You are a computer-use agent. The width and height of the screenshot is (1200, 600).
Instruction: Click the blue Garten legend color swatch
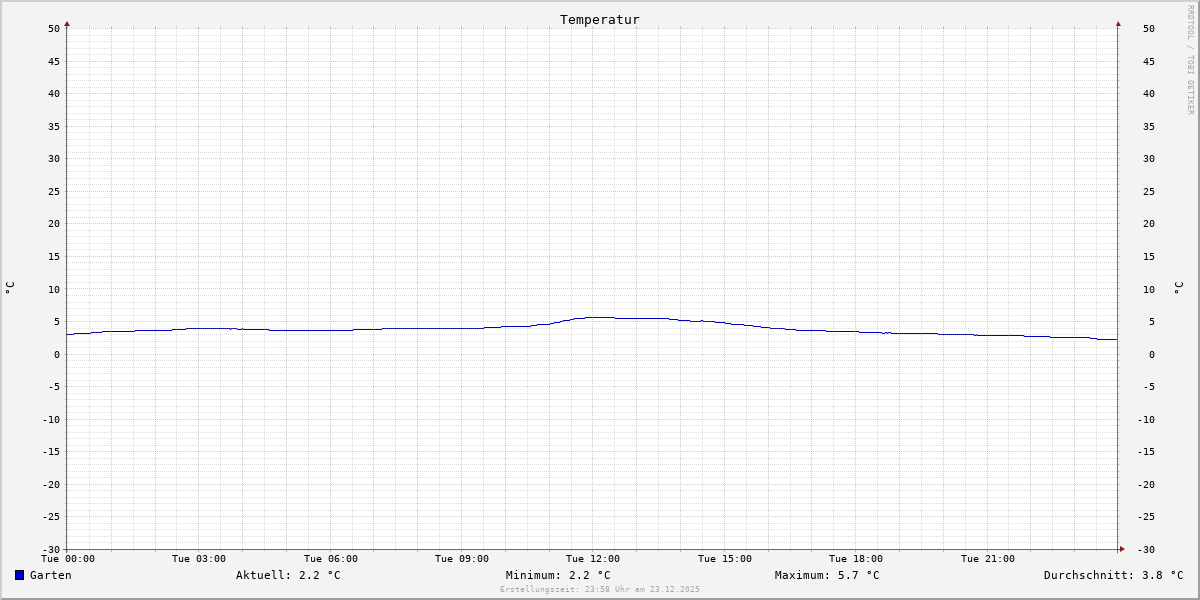pyautogui.click(x=19, y=575)
